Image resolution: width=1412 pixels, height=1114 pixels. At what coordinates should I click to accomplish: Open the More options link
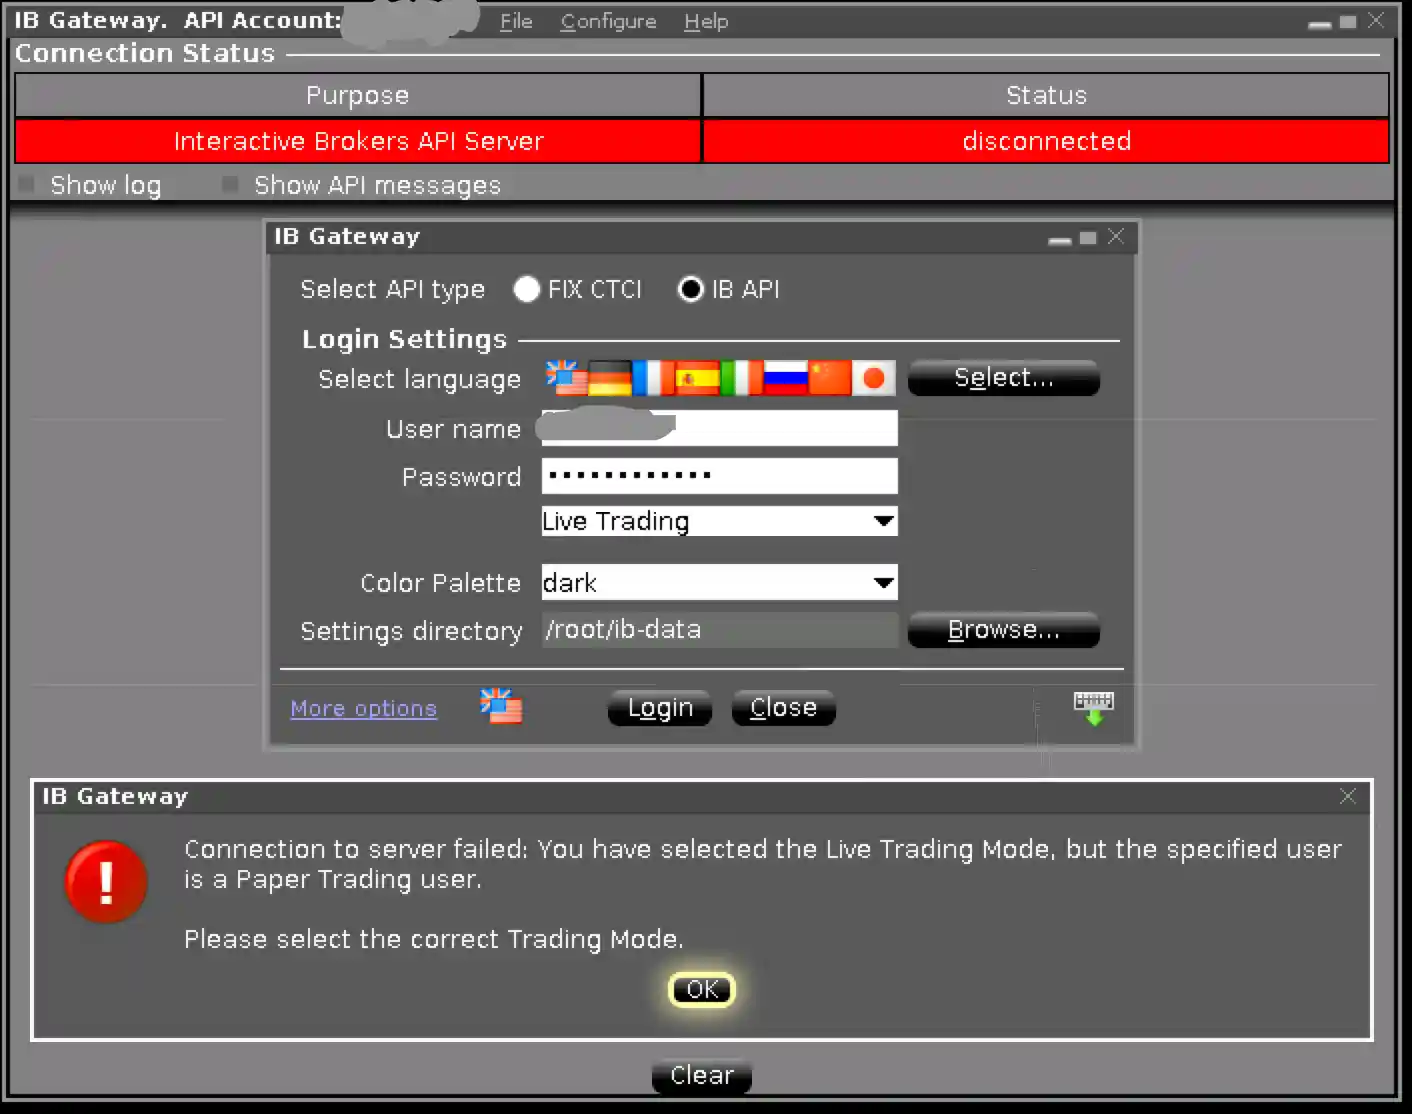(364, 708)
